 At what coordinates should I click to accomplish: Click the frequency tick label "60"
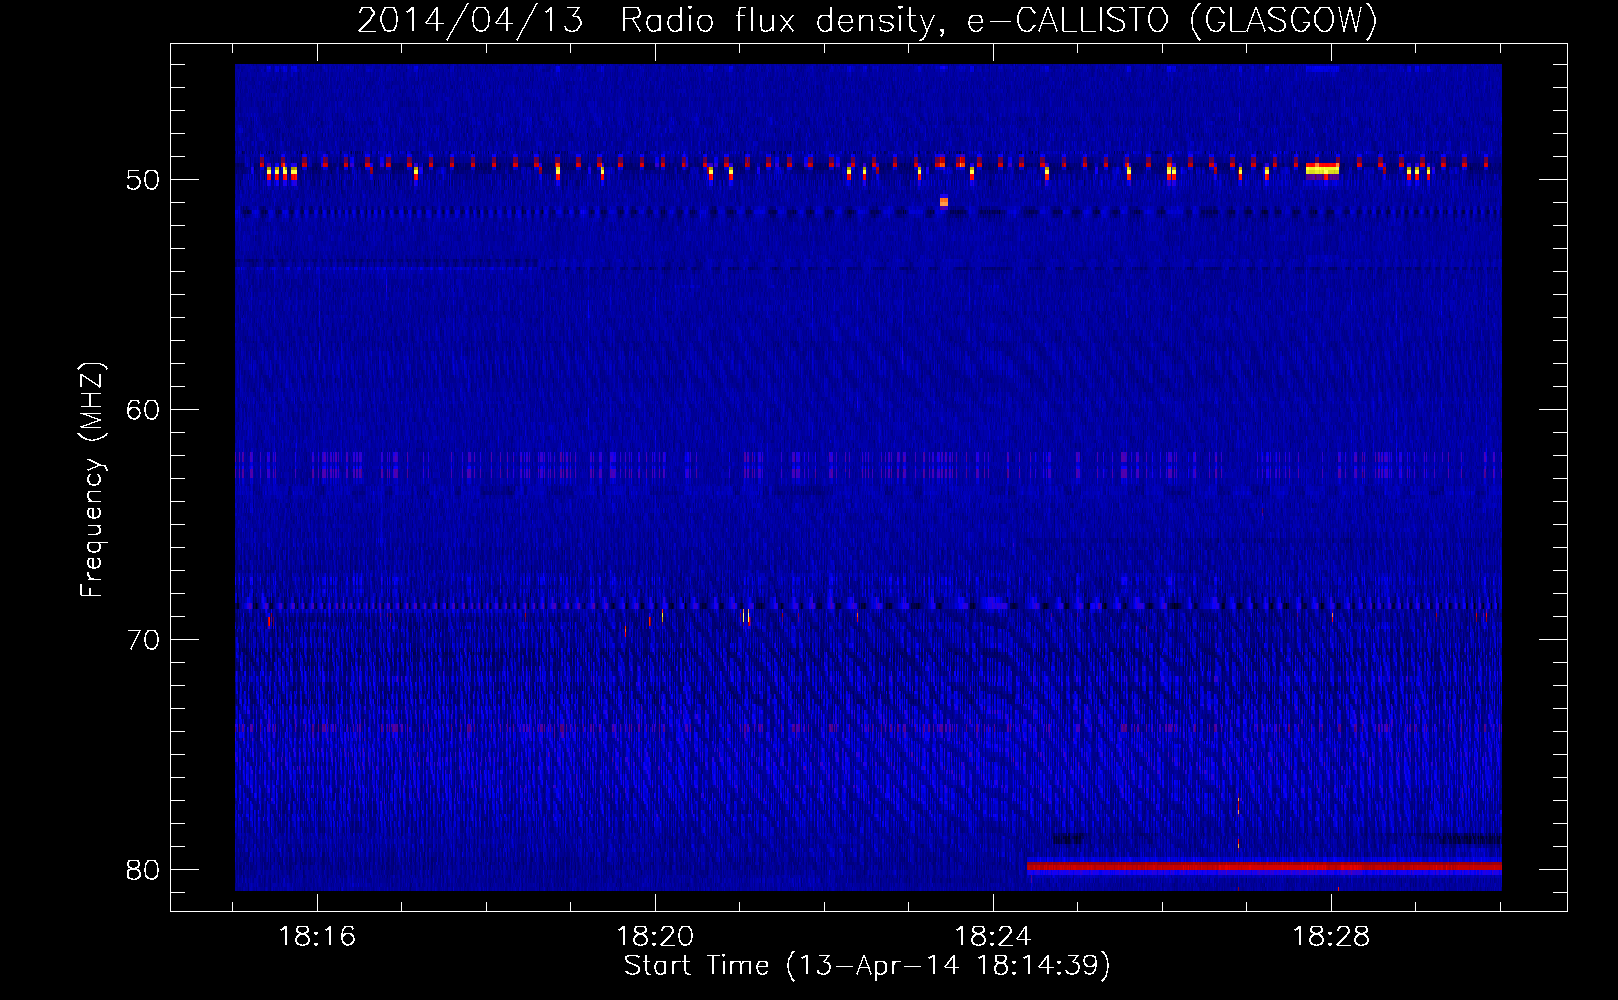[x=143, y=410]
